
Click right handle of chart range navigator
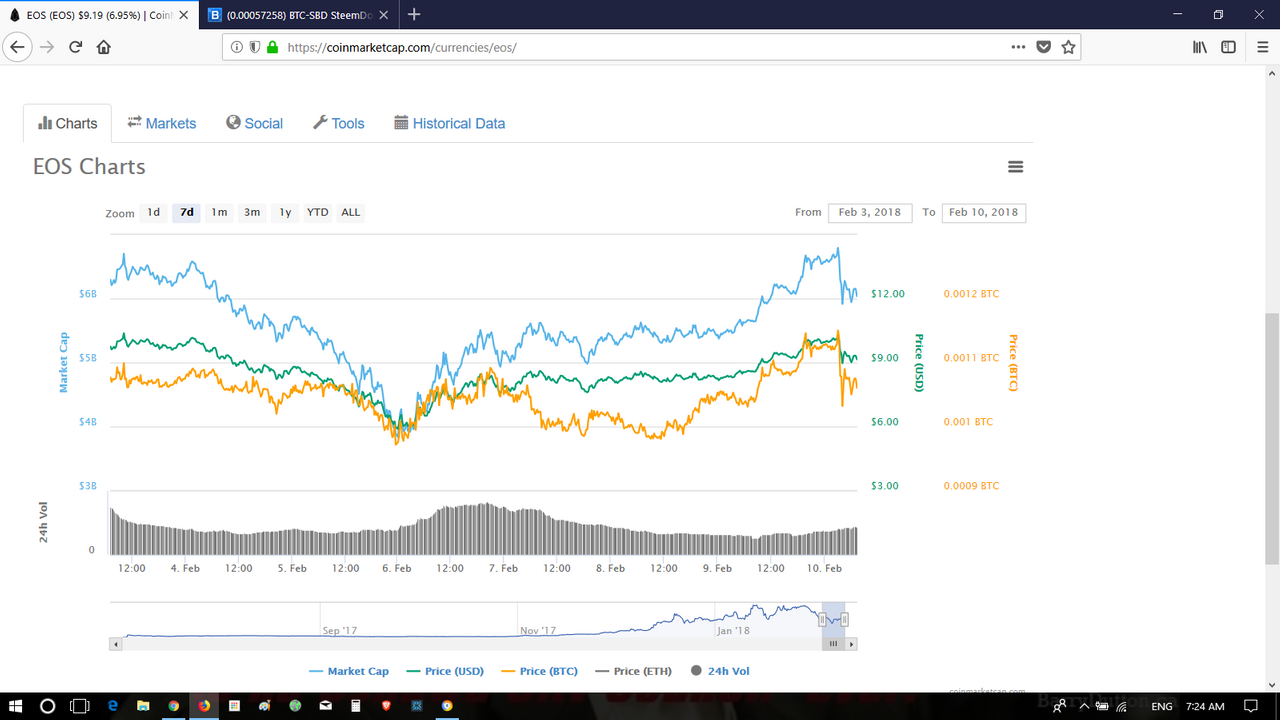coord(845,620)
